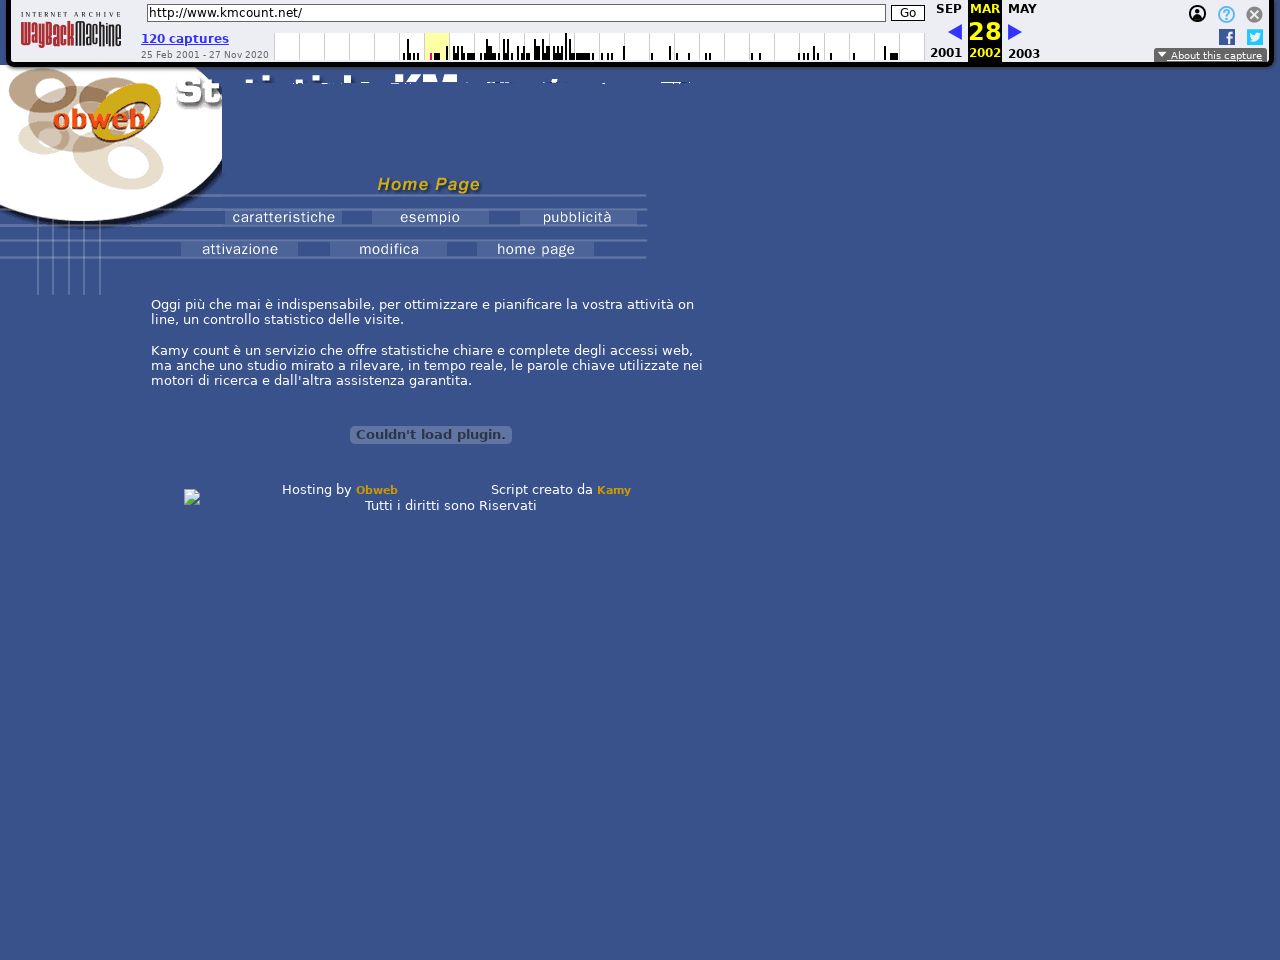This screenshot has height=960, width=1280.
Task: Open the esempio menu item
Action: click(430, 217)
